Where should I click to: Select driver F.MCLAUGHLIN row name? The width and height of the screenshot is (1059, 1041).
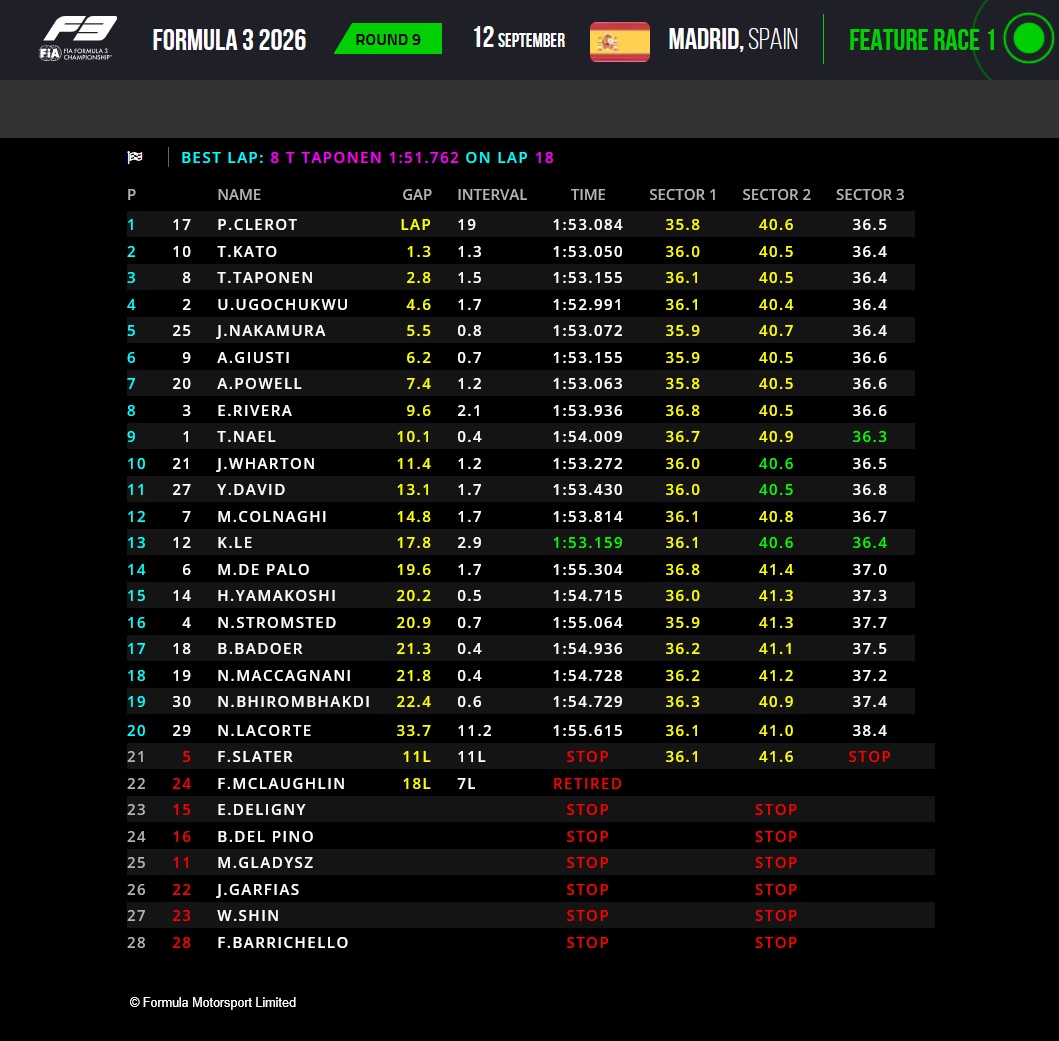coord(281,784)
